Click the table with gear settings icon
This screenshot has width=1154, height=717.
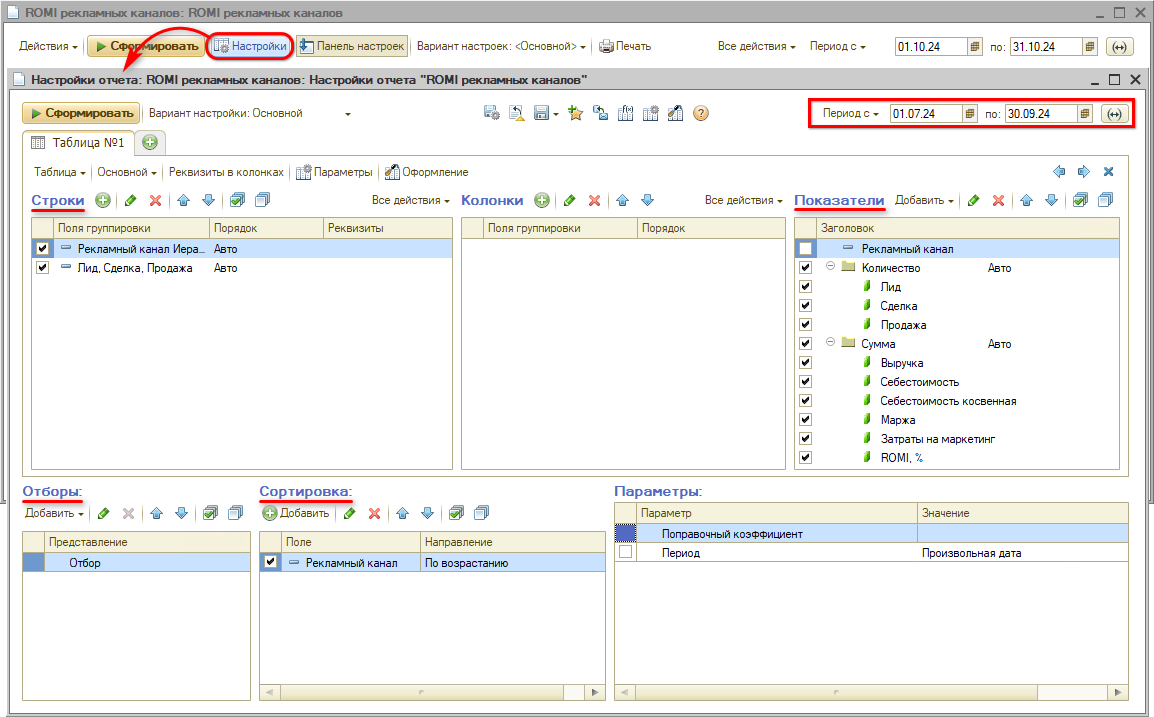tap(651, 113)
